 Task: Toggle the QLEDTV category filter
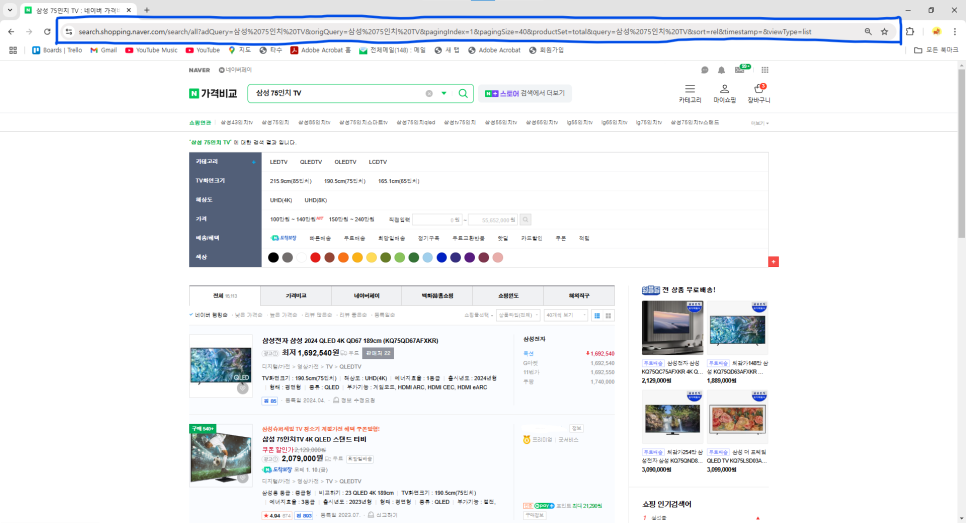310,162
